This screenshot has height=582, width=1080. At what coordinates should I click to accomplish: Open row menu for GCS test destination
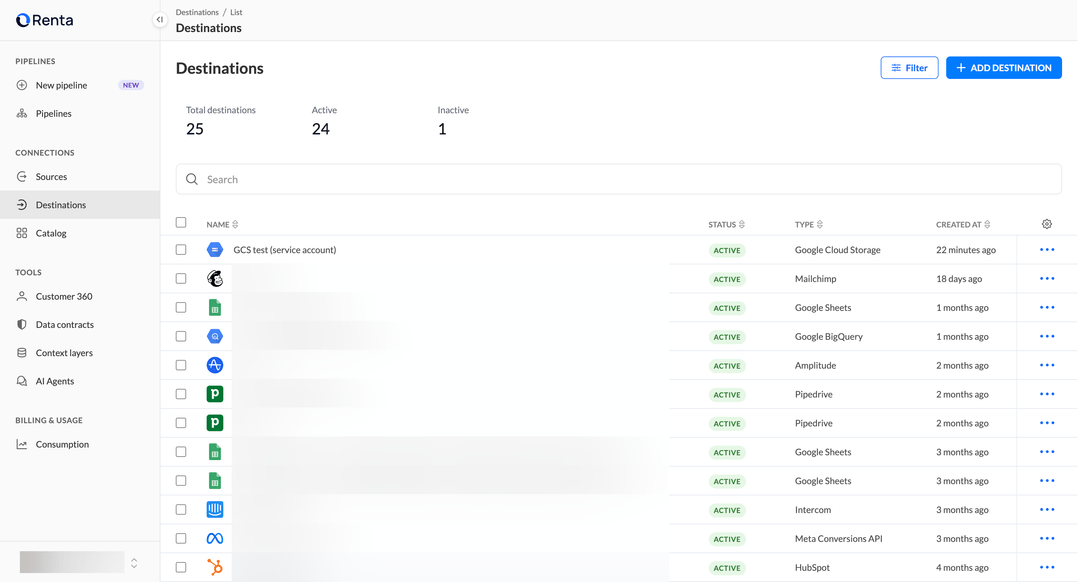pyautogui.click(x=1047, y=250)
